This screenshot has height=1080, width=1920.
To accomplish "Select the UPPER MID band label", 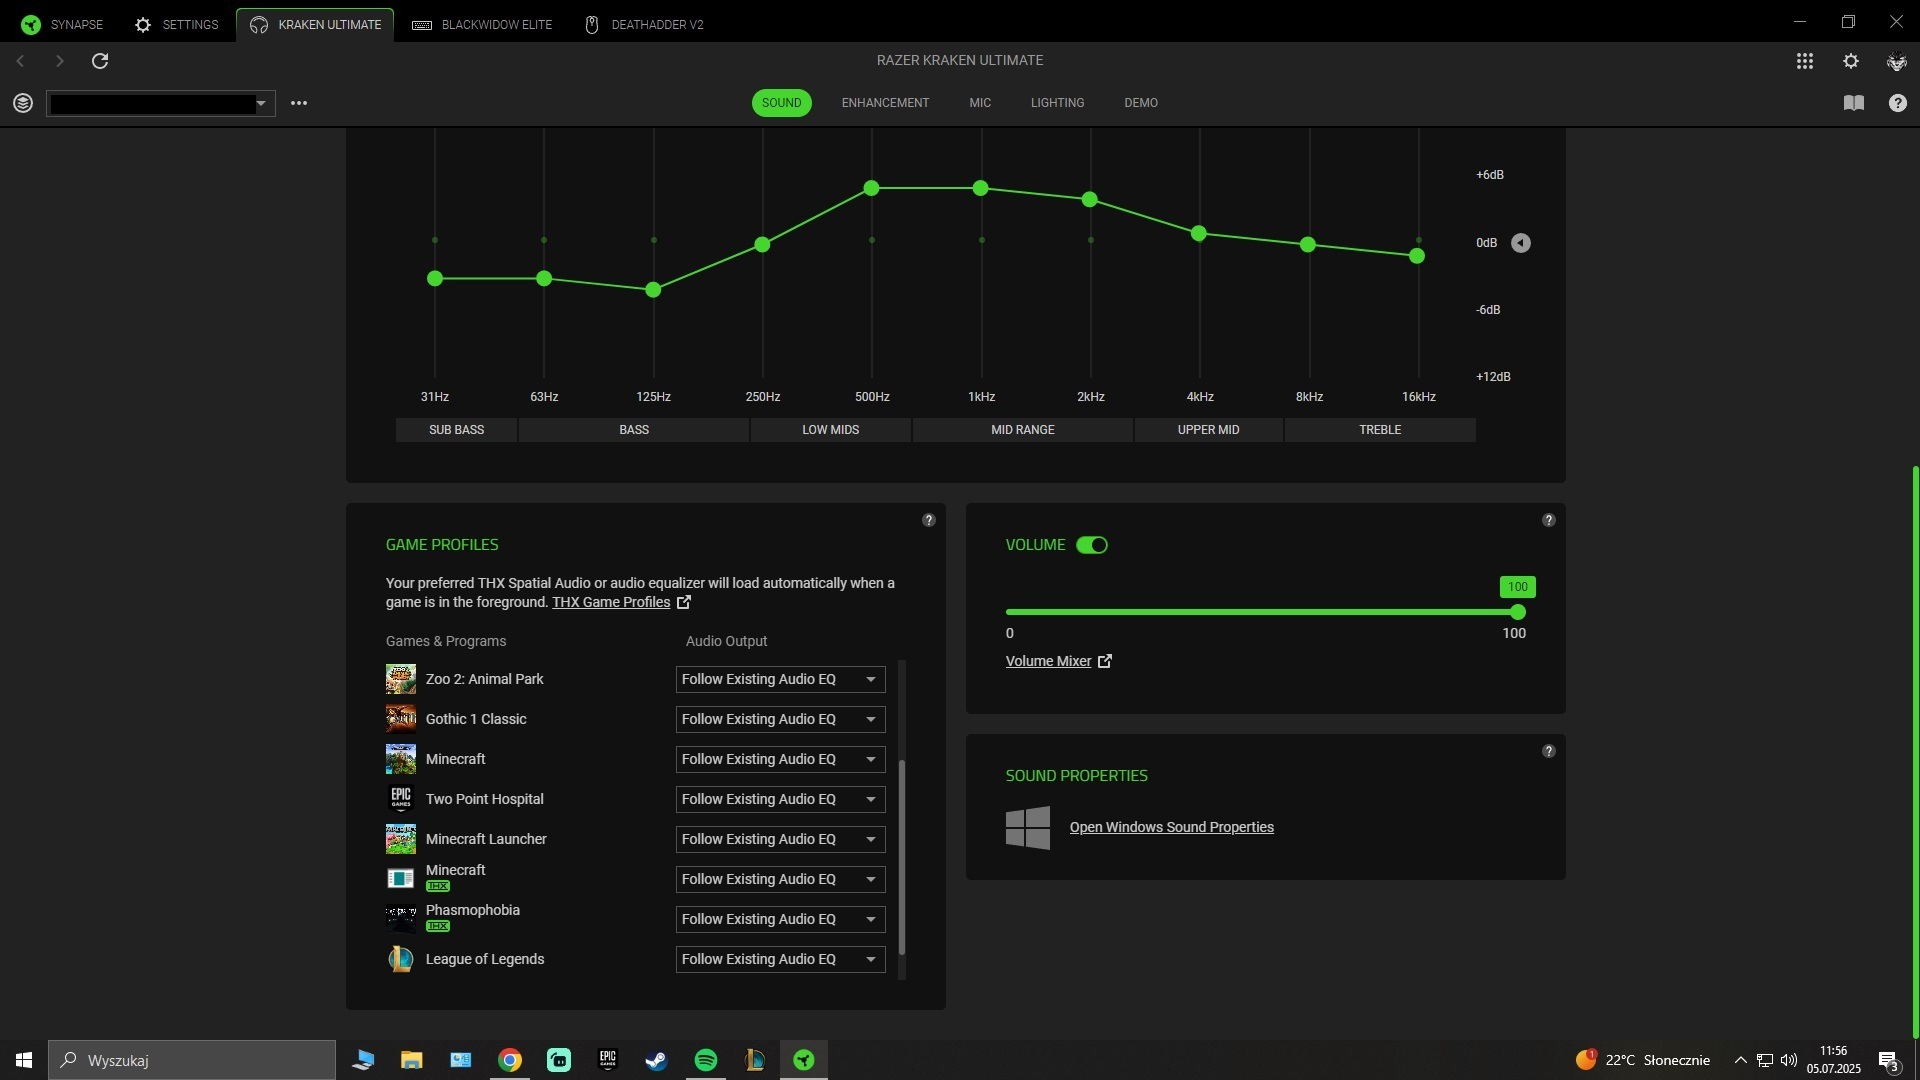I will [1208, 430].
